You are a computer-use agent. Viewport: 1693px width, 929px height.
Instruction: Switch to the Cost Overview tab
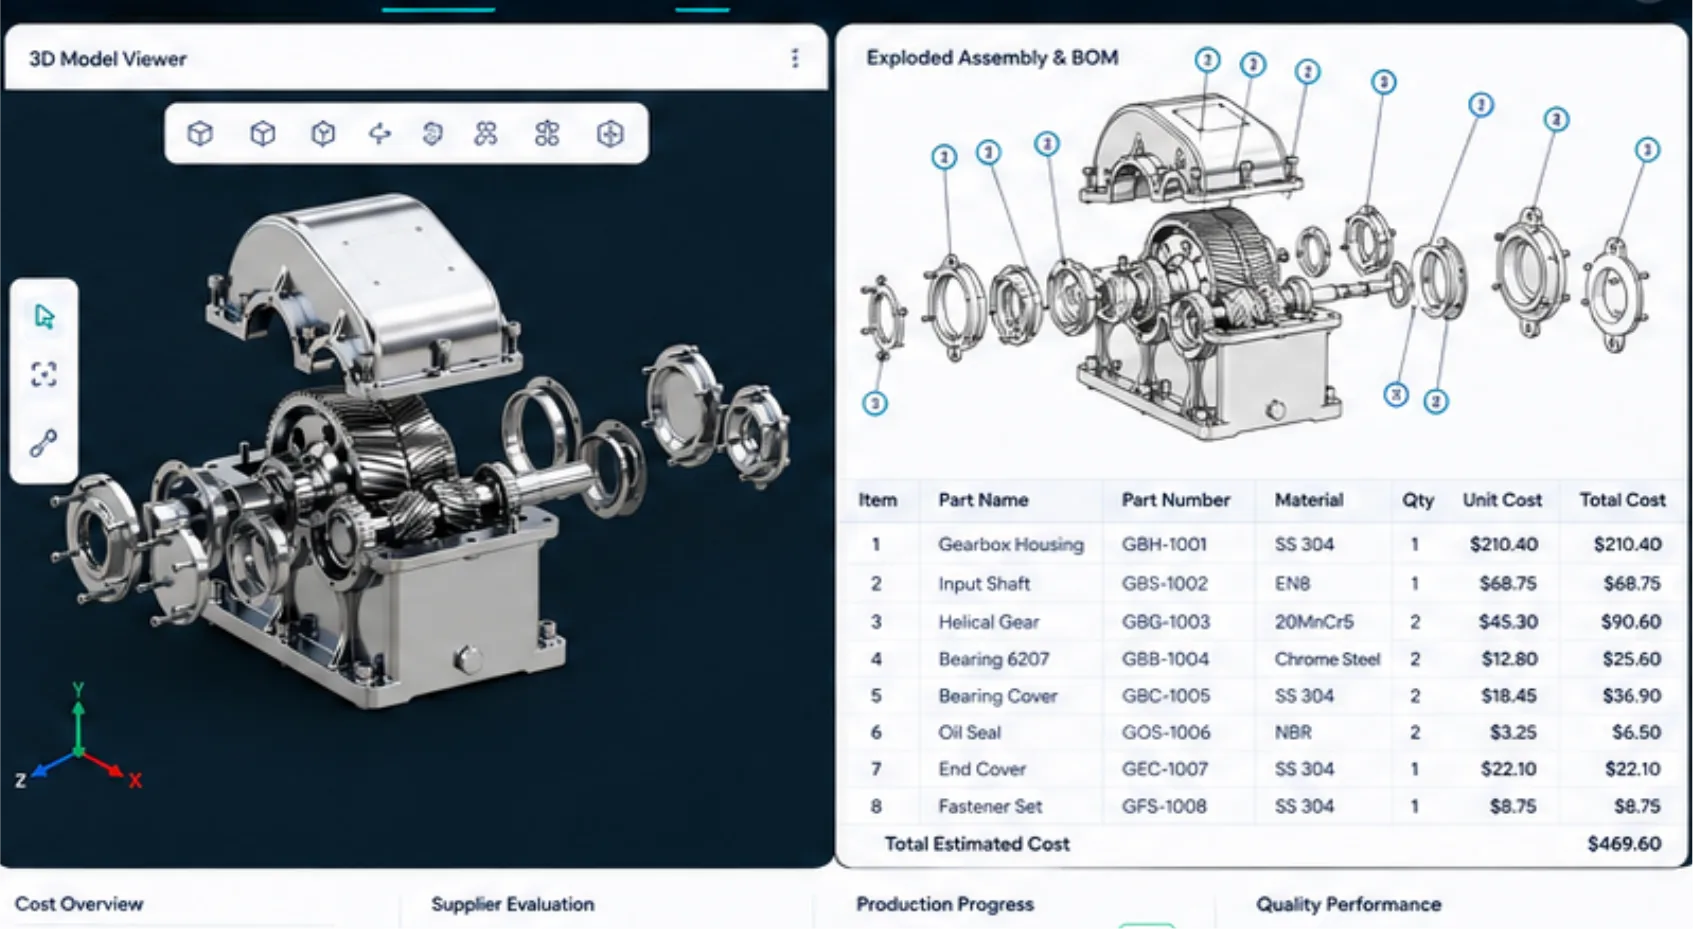(79, 904)
